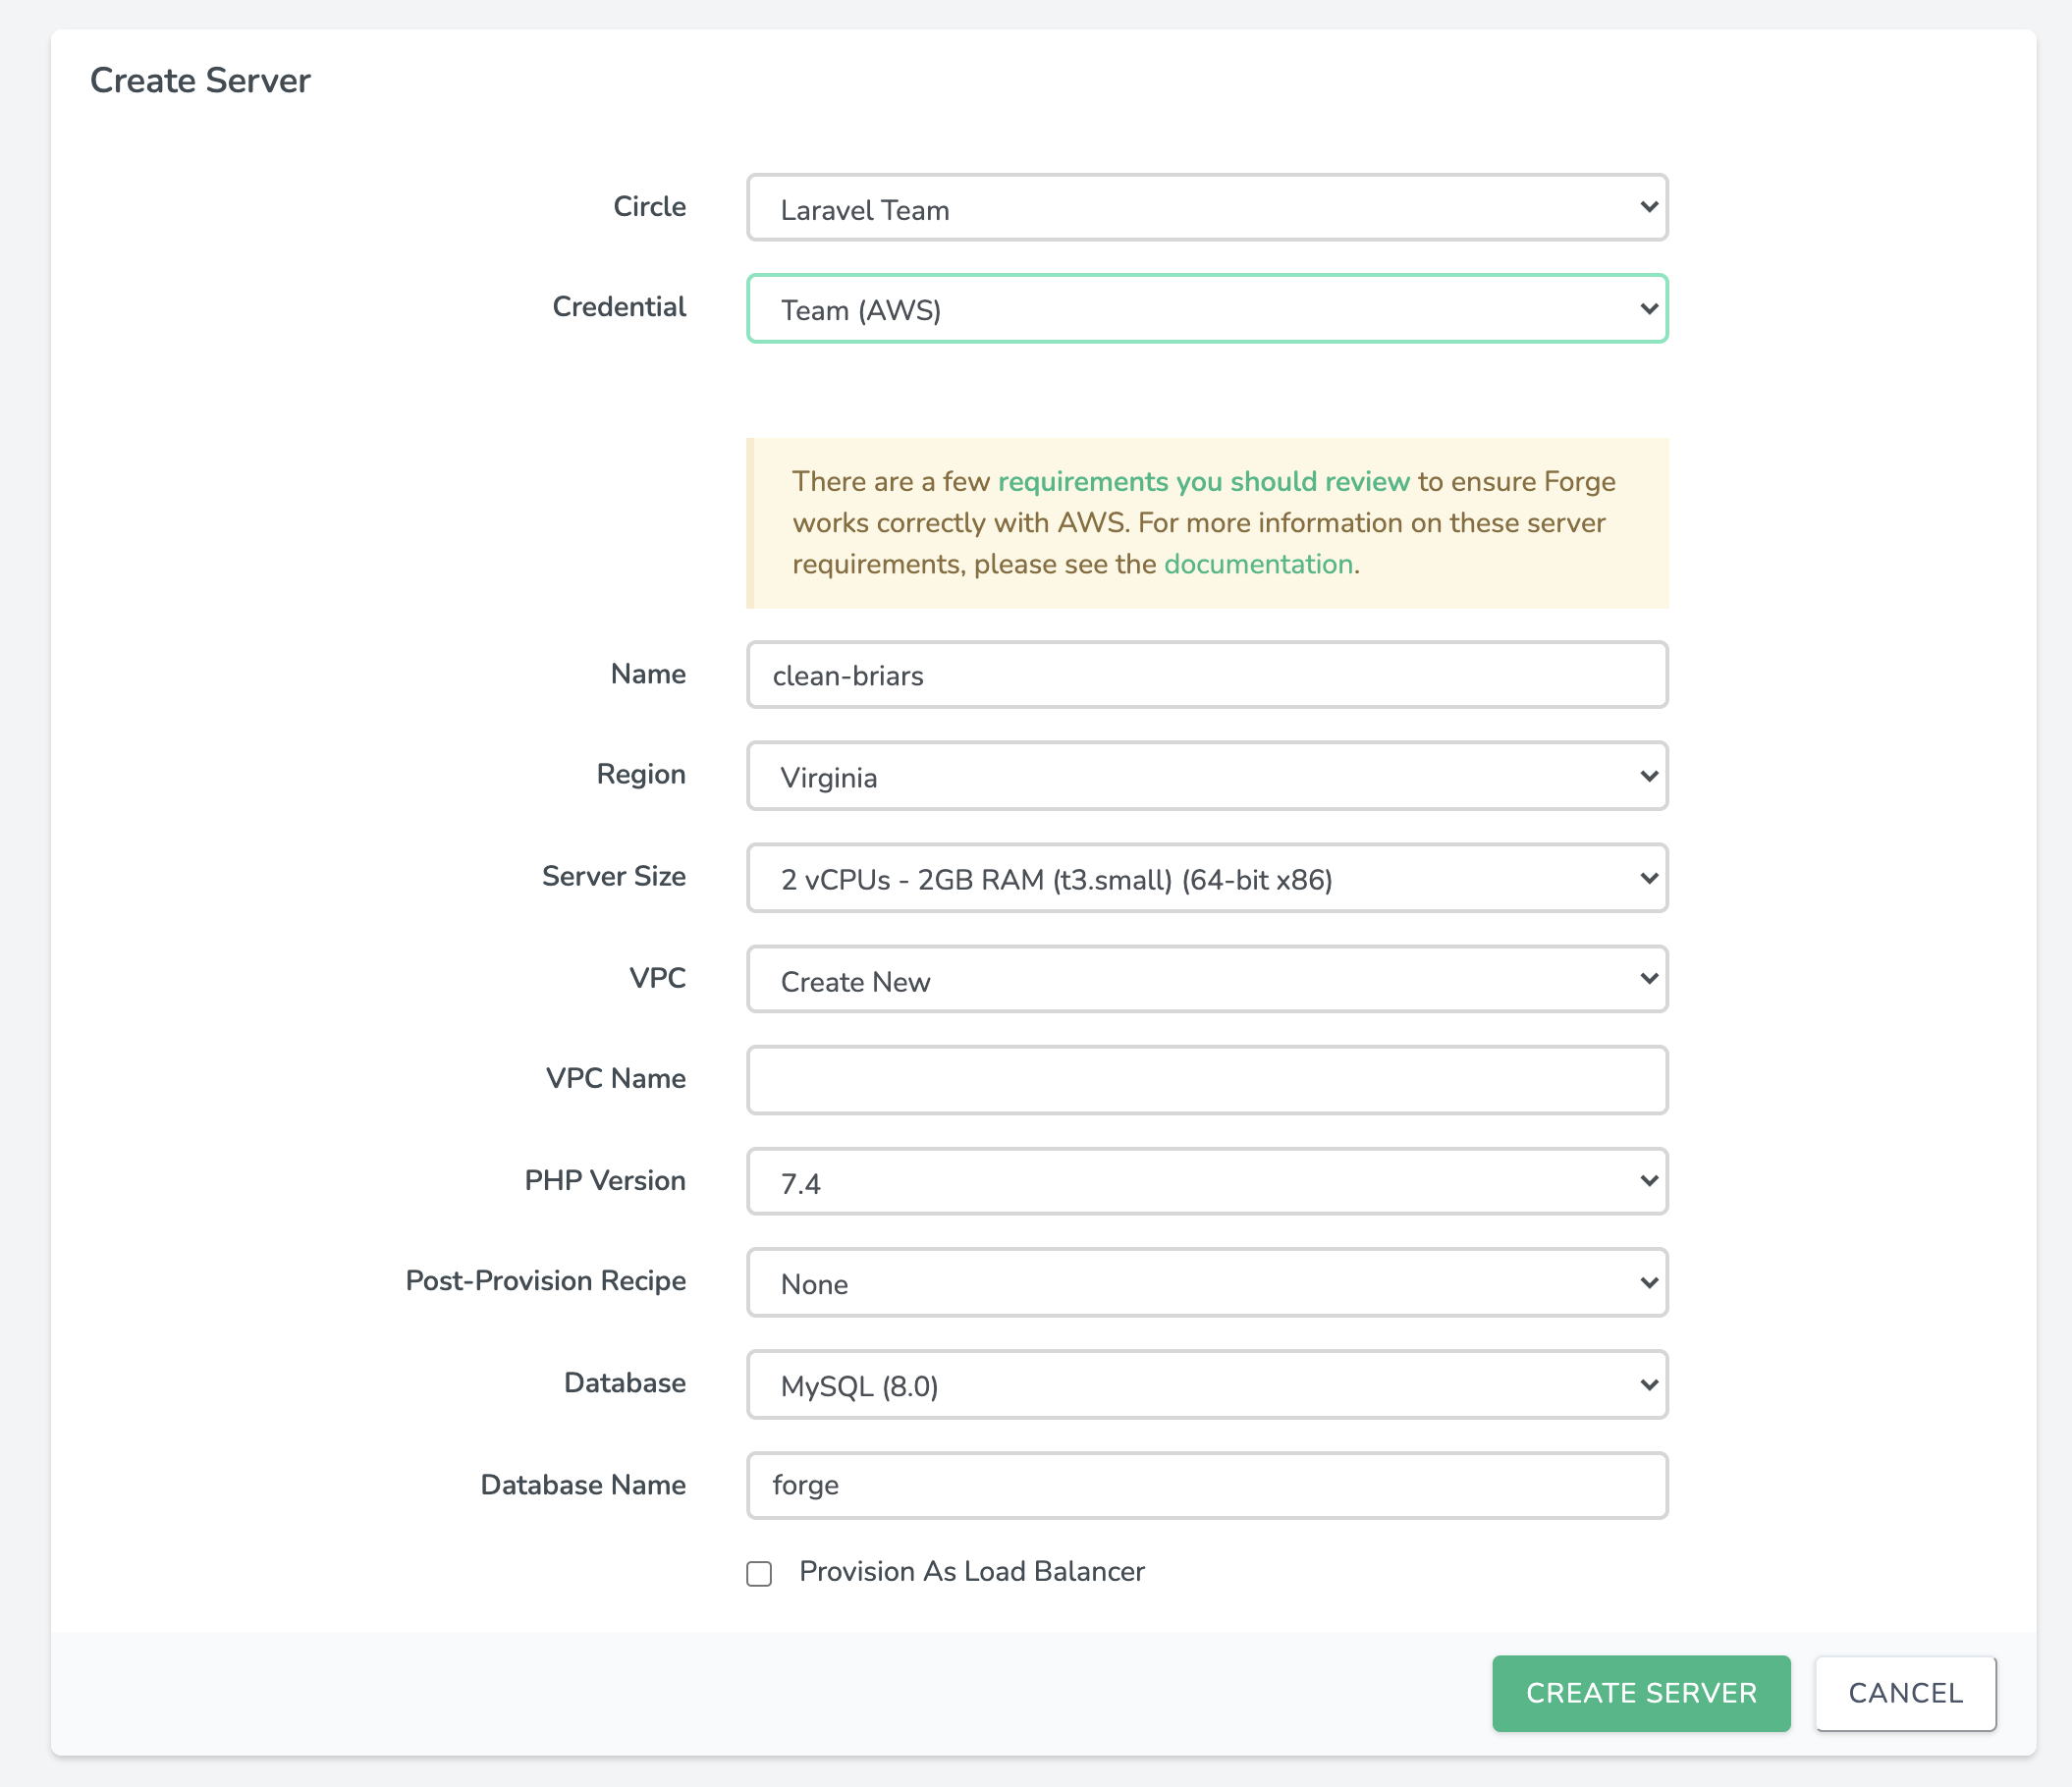The height and width of the screenshot is (1787, 2072).
Task: Open the Database dropdown showing MySQL (8.0)
Action: pyautogui.click(x=1205, y=1385)
